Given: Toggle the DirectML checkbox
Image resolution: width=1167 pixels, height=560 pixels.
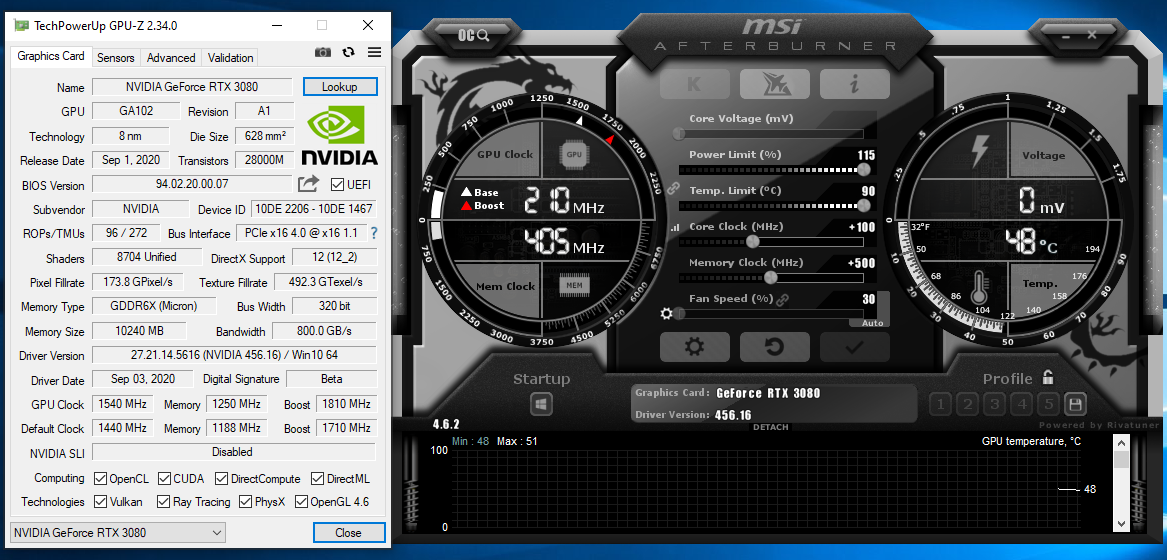Looking at the screenshot, I should point(317,478).
